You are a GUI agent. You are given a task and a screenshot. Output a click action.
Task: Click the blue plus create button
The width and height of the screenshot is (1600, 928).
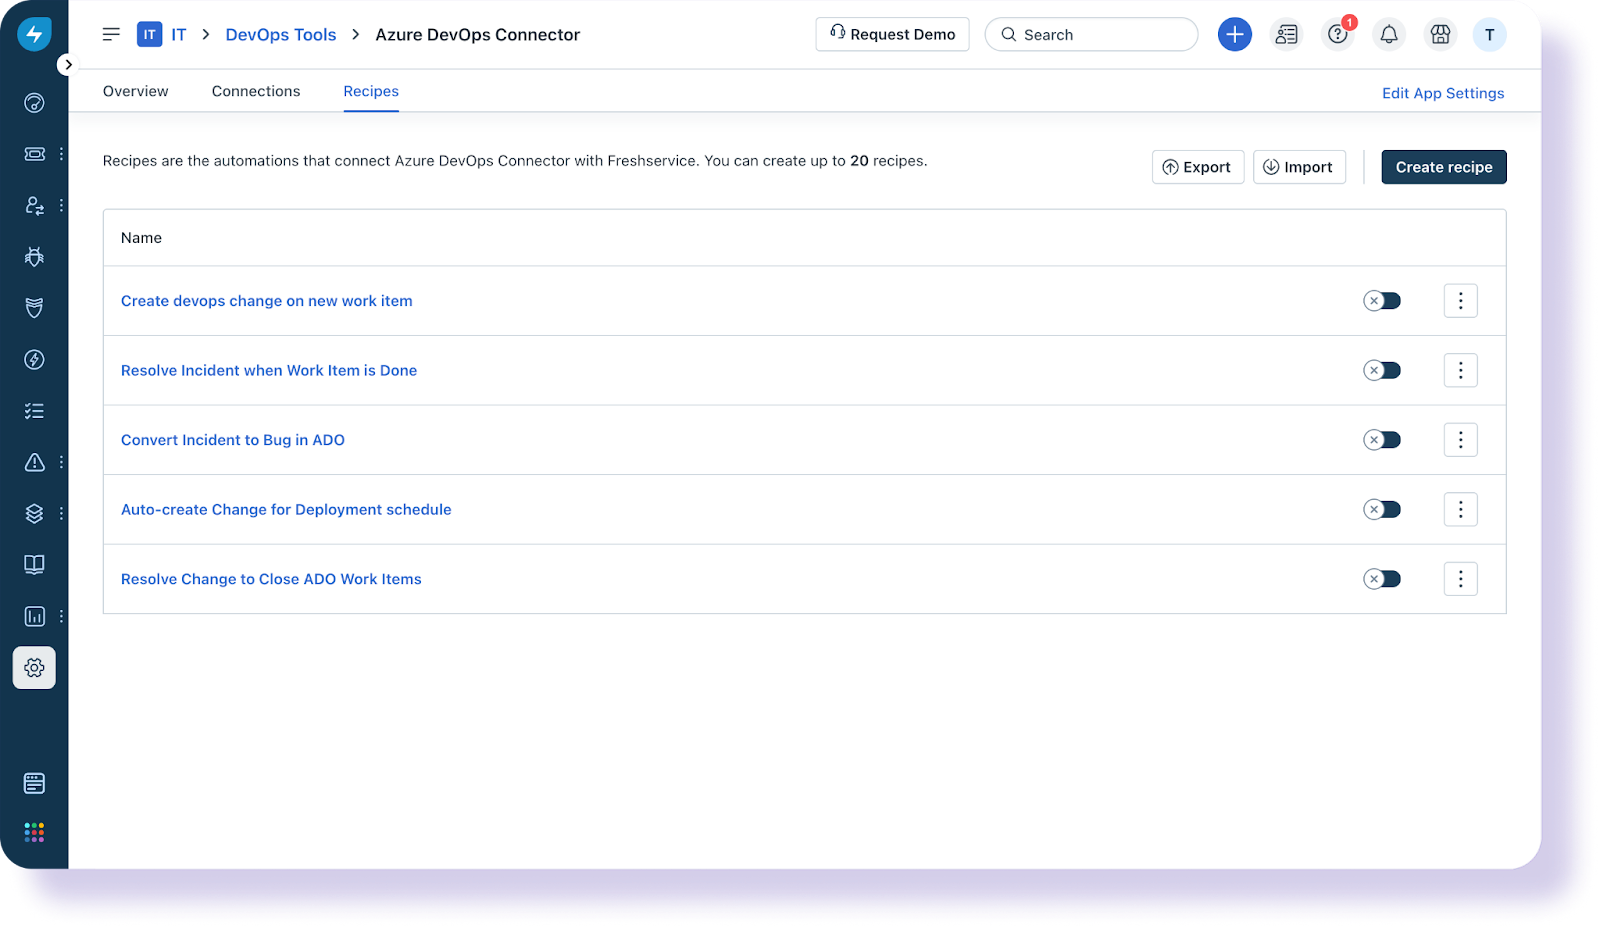coord(1235,34)
